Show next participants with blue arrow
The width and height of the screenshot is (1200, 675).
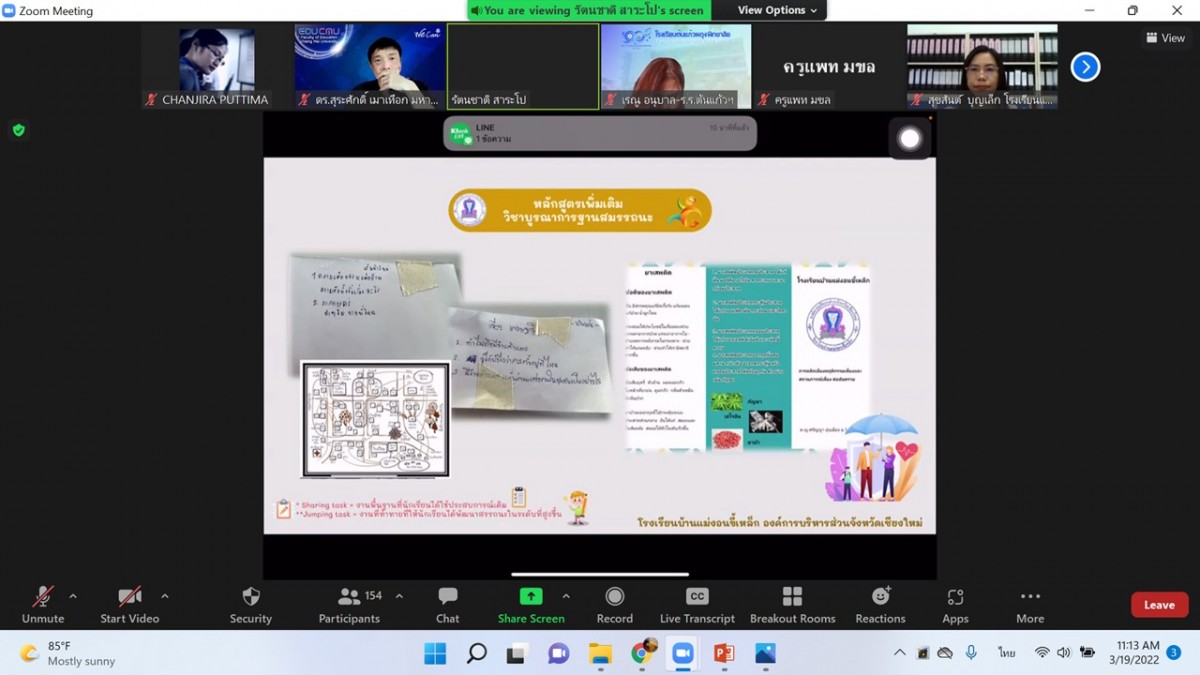[1085, 67]
